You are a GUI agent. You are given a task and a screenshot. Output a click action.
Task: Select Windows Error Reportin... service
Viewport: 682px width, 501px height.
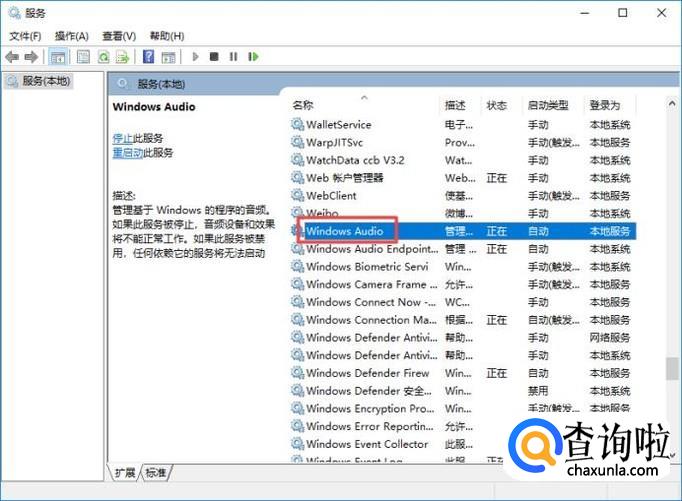point(462,426)
